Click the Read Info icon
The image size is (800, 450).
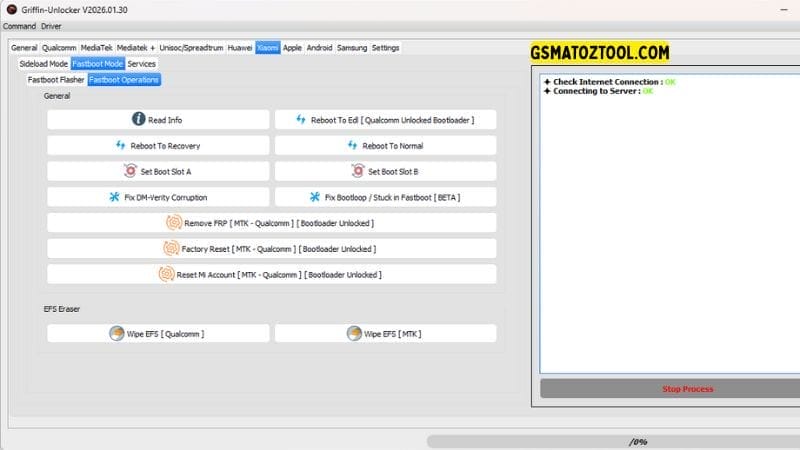pyautogui.click(x=139, y=120)
